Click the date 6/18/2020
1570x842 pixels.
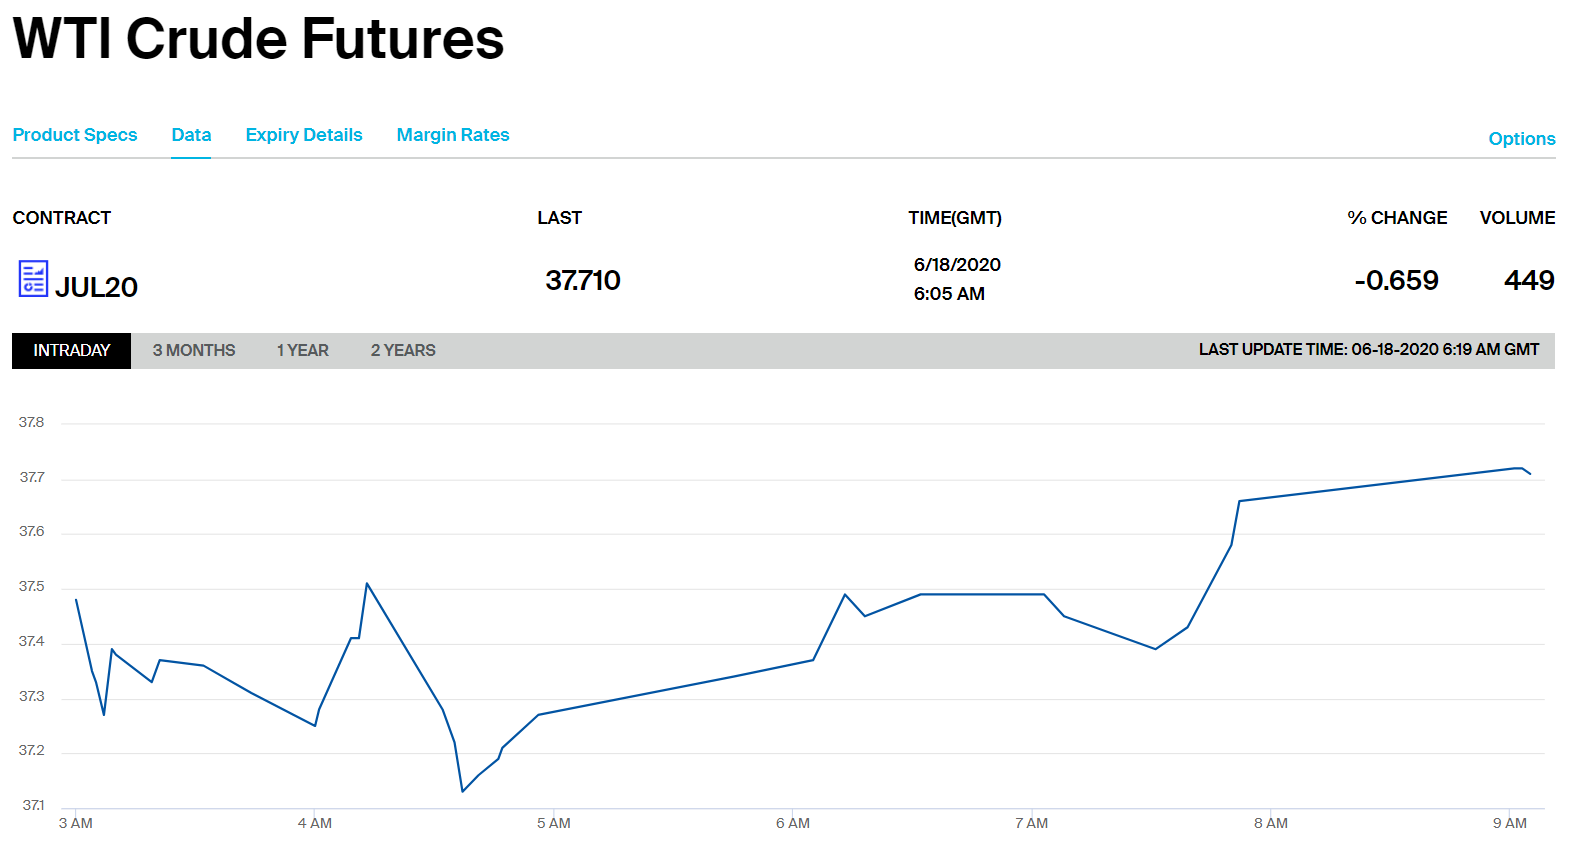point(957,265)
